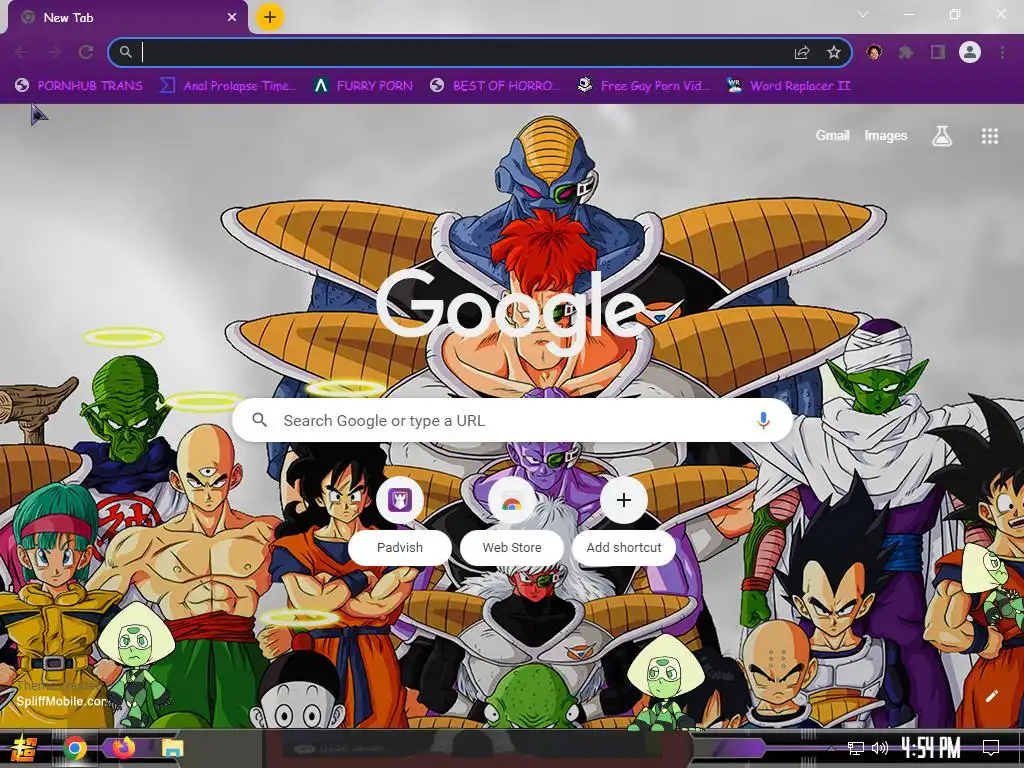Click the back navigation arrow
Image resolution: width=1024 pixels, height=768 pixels.
22,52
